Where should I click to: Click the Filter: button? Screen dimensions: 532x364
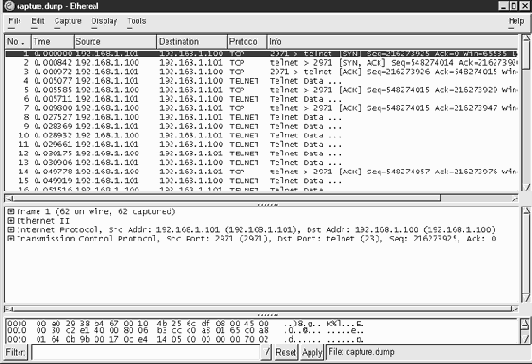15,352
